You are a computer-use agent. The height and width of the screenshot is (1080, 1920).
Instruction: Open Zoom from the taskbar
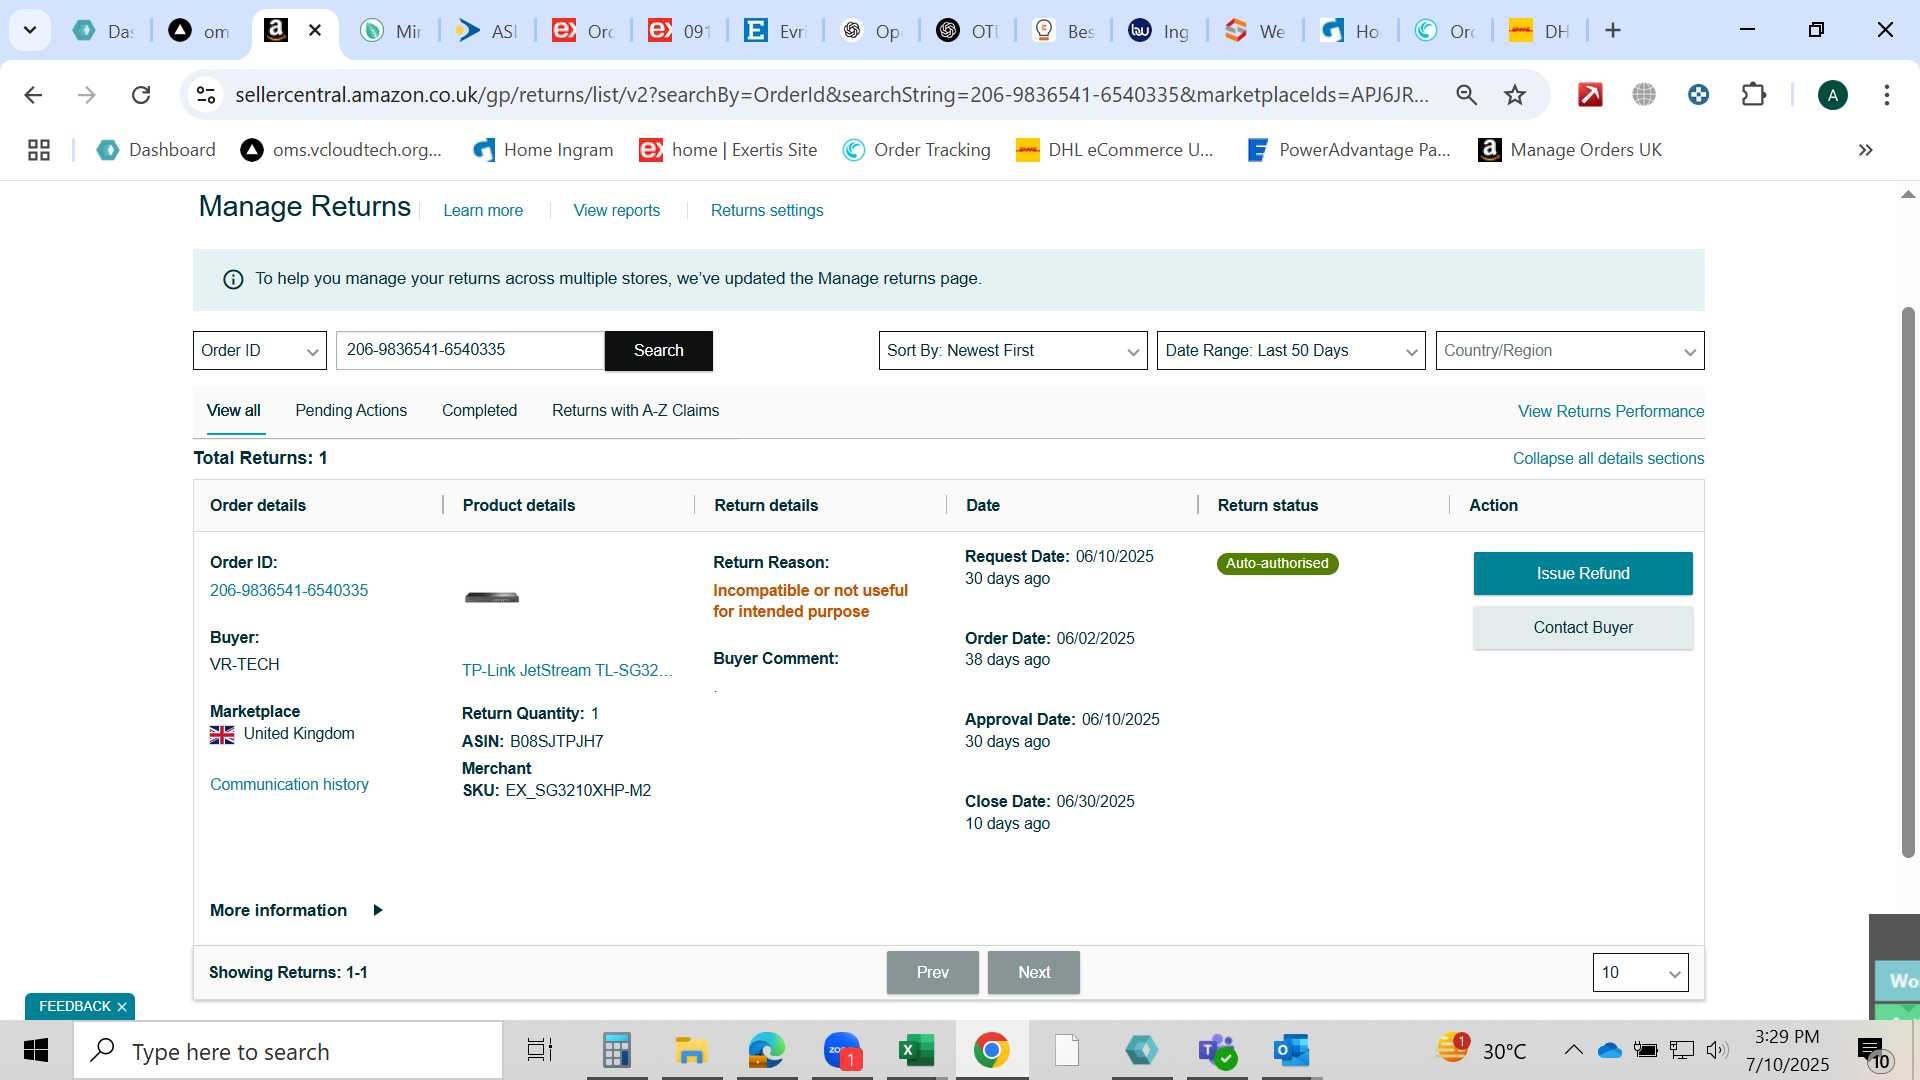843,1051
